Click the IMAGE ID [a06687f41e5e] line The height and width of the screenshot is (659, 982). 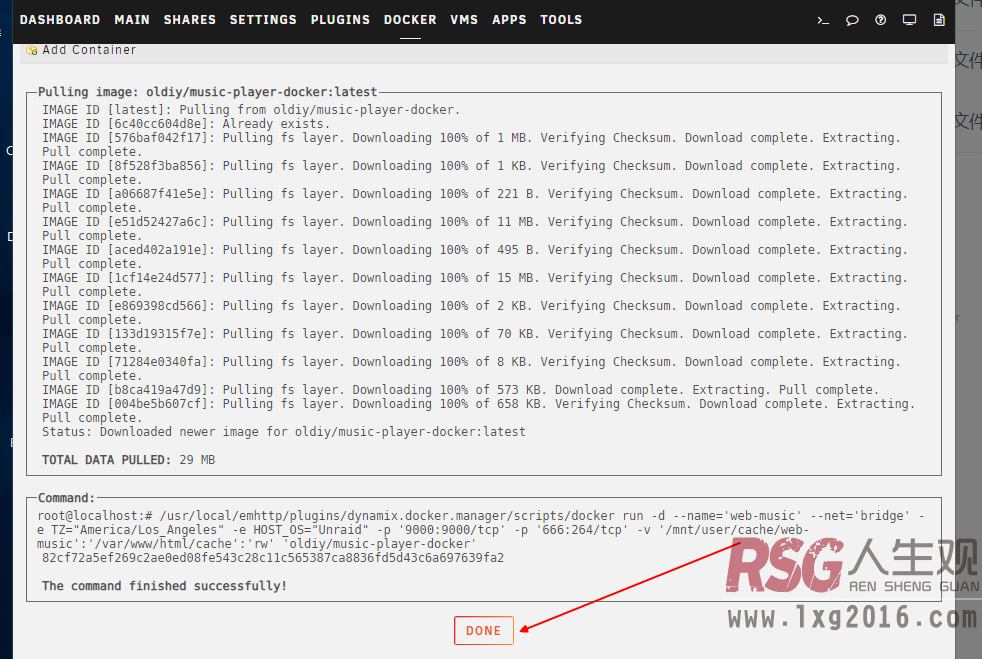475,200
